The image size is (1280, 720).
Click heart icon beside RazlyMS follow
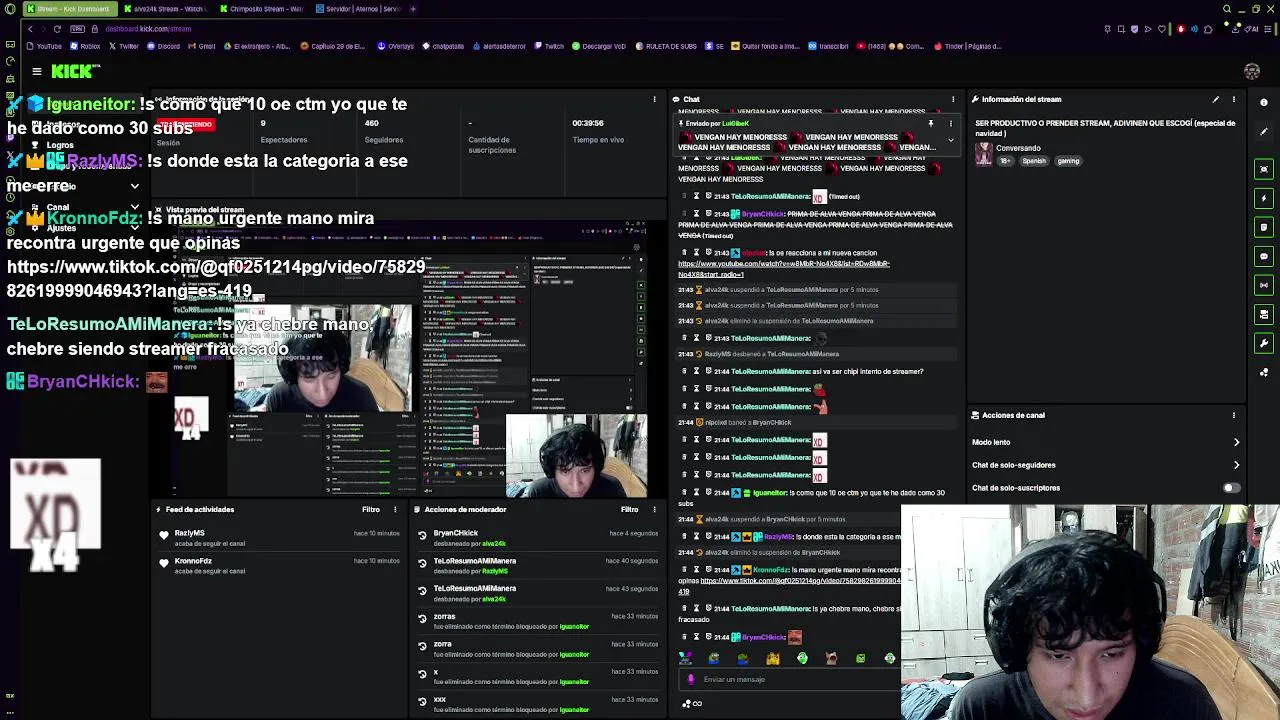(x=164, y=535)
